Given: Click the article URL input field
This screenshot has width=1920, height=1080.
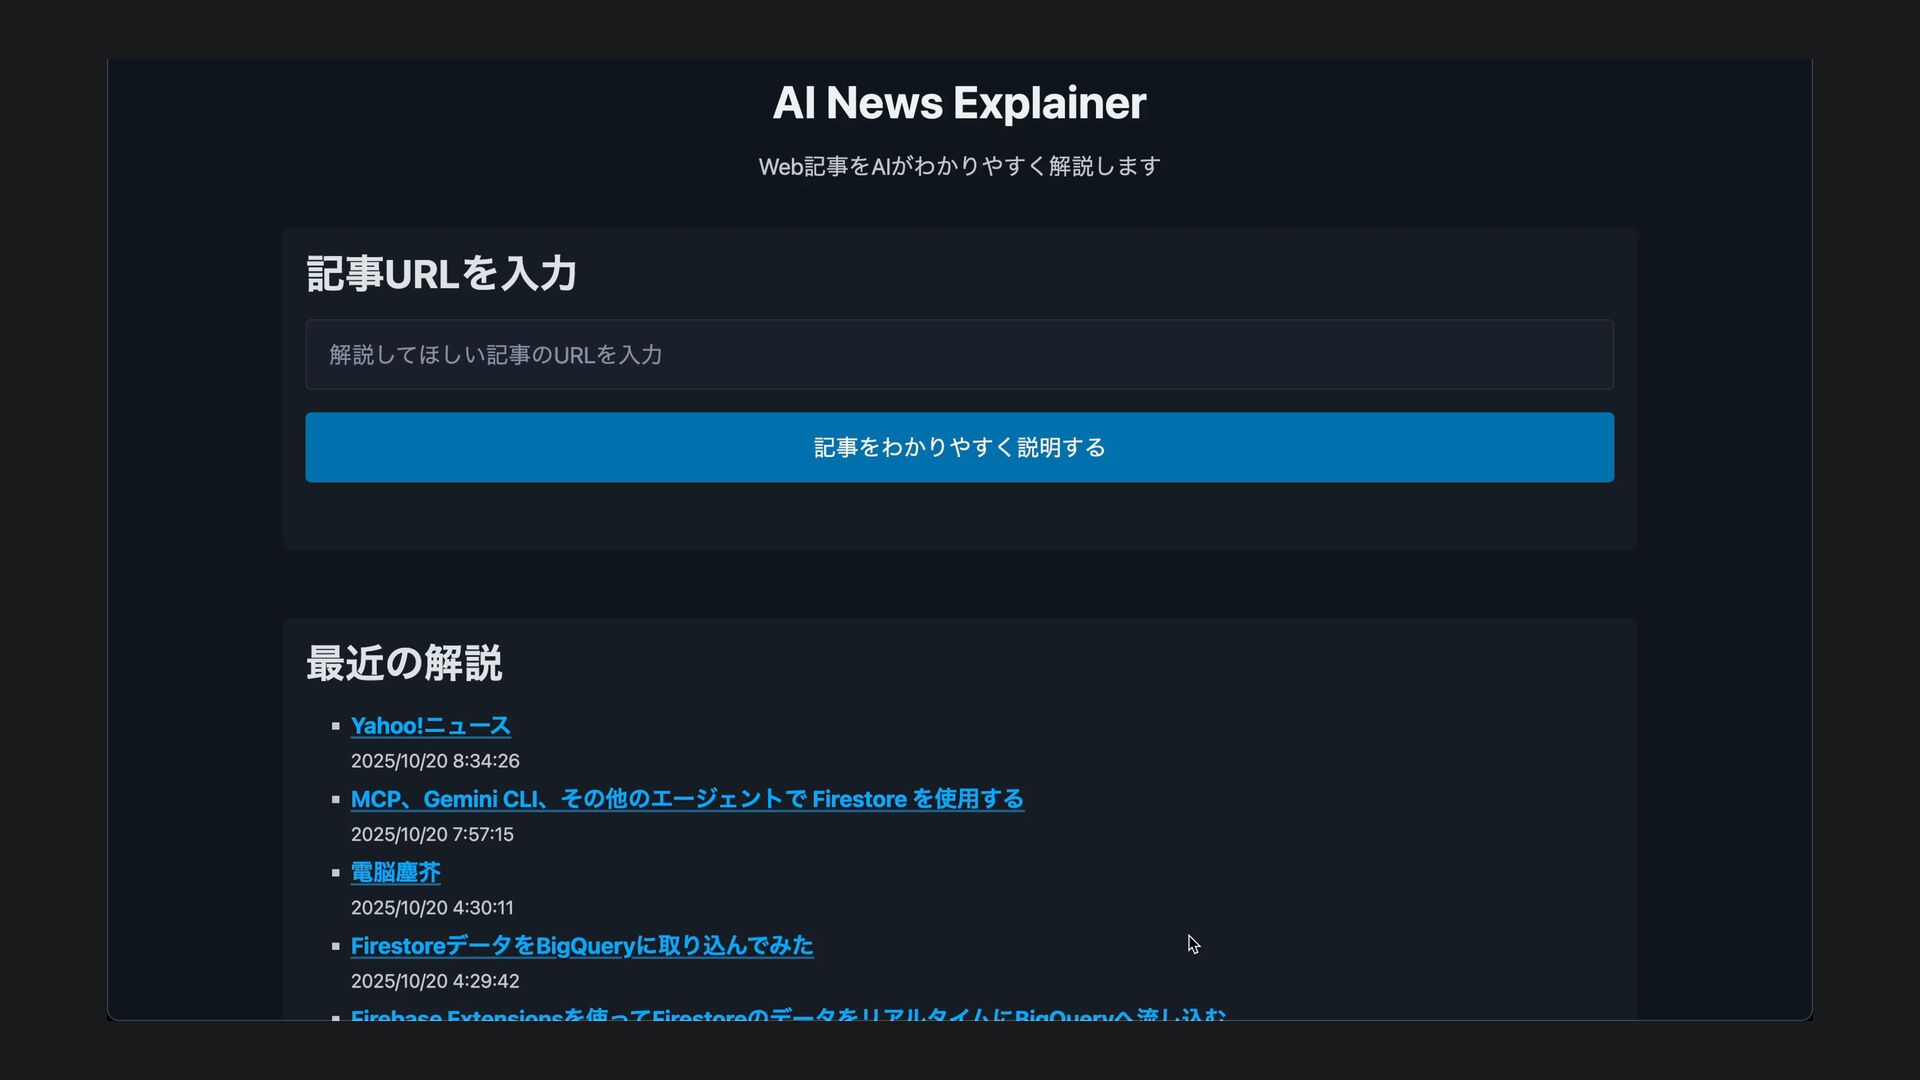Looking at the screenshot, I should click(958, 355).
